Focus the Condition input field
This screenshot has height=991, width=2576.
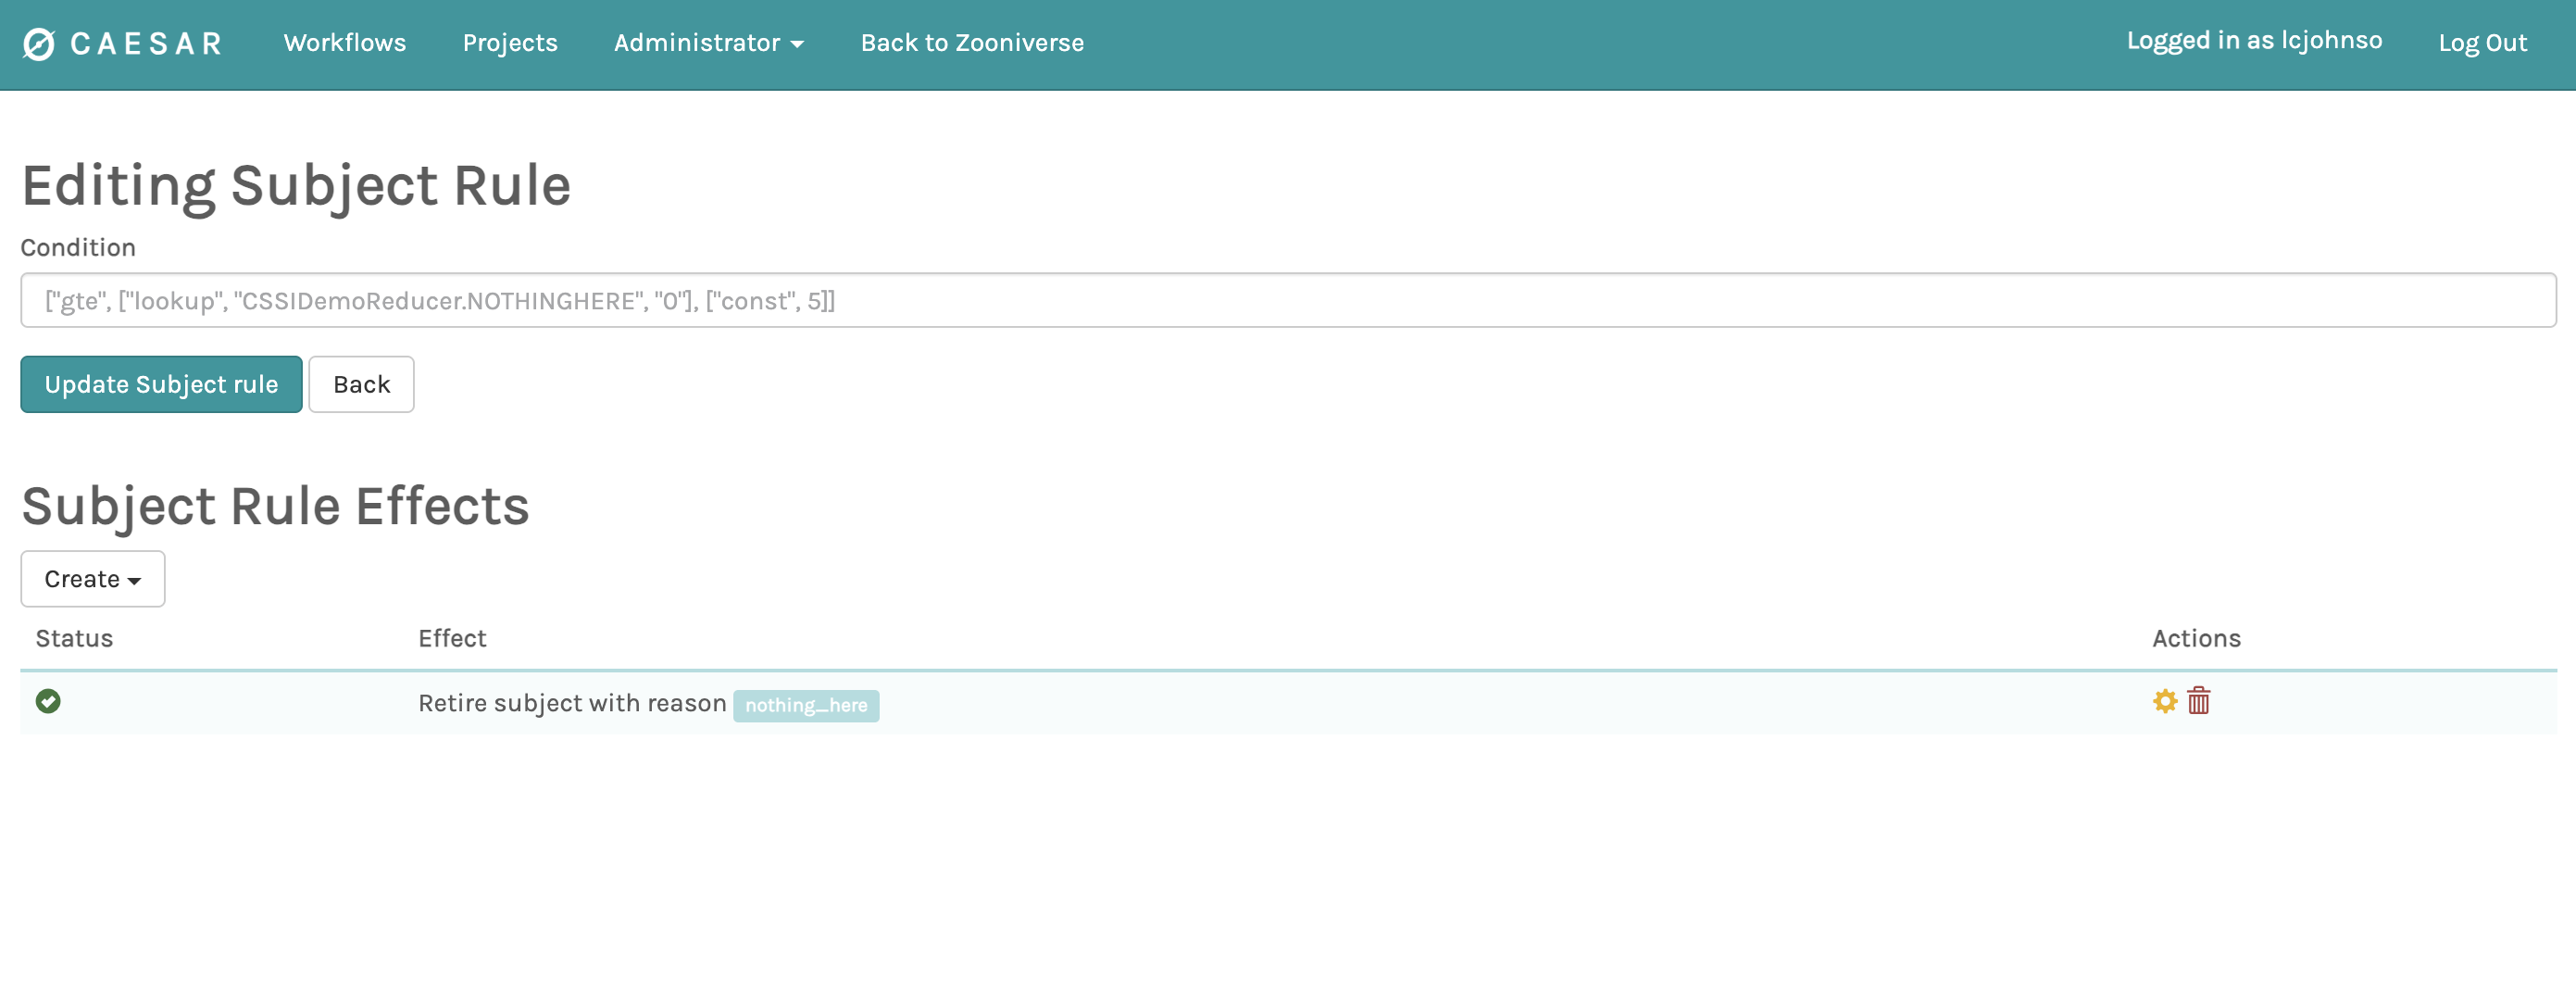pyautogui.click(x=1287, y=300)
